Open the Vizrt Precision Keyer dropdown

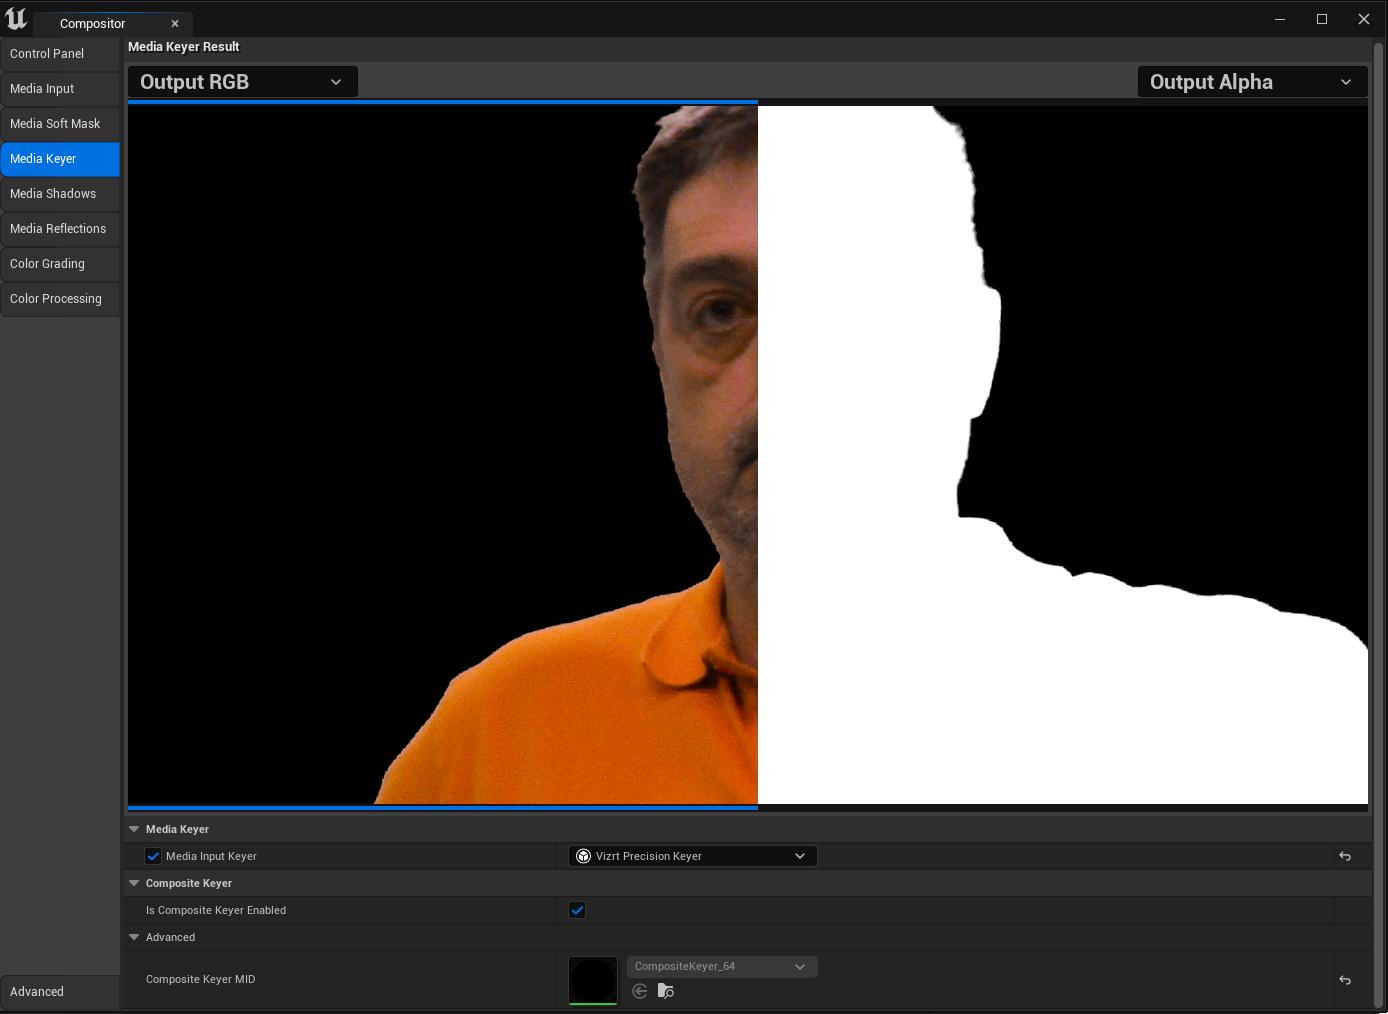point(693,856)
